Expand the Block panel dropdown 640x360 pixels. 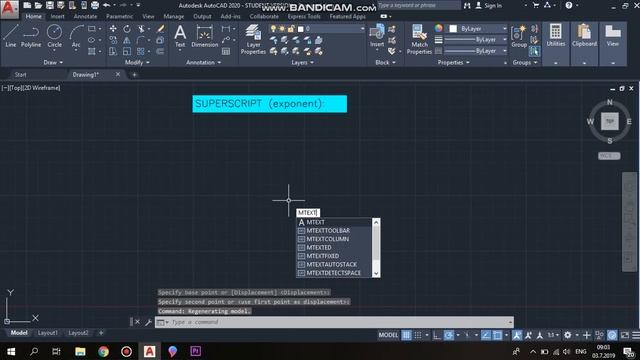coord(385,62)
